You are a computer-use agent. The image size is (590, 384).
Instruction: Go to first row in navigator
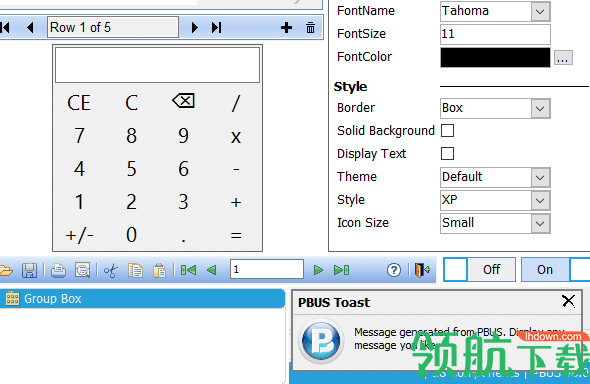pyautogui.click(x=5, y=27)
